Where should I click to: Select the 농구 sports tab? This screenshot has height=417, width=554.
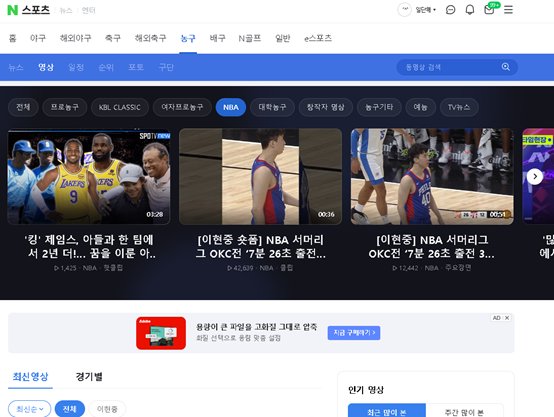click(188, 38)
